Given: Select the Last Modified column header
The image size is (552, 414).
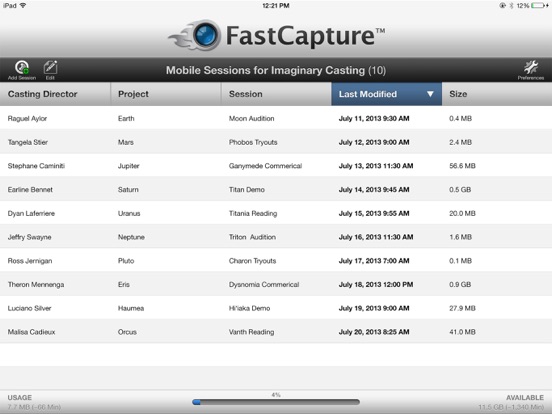Looking at the screenshot, I should click(x=386, y=94).
